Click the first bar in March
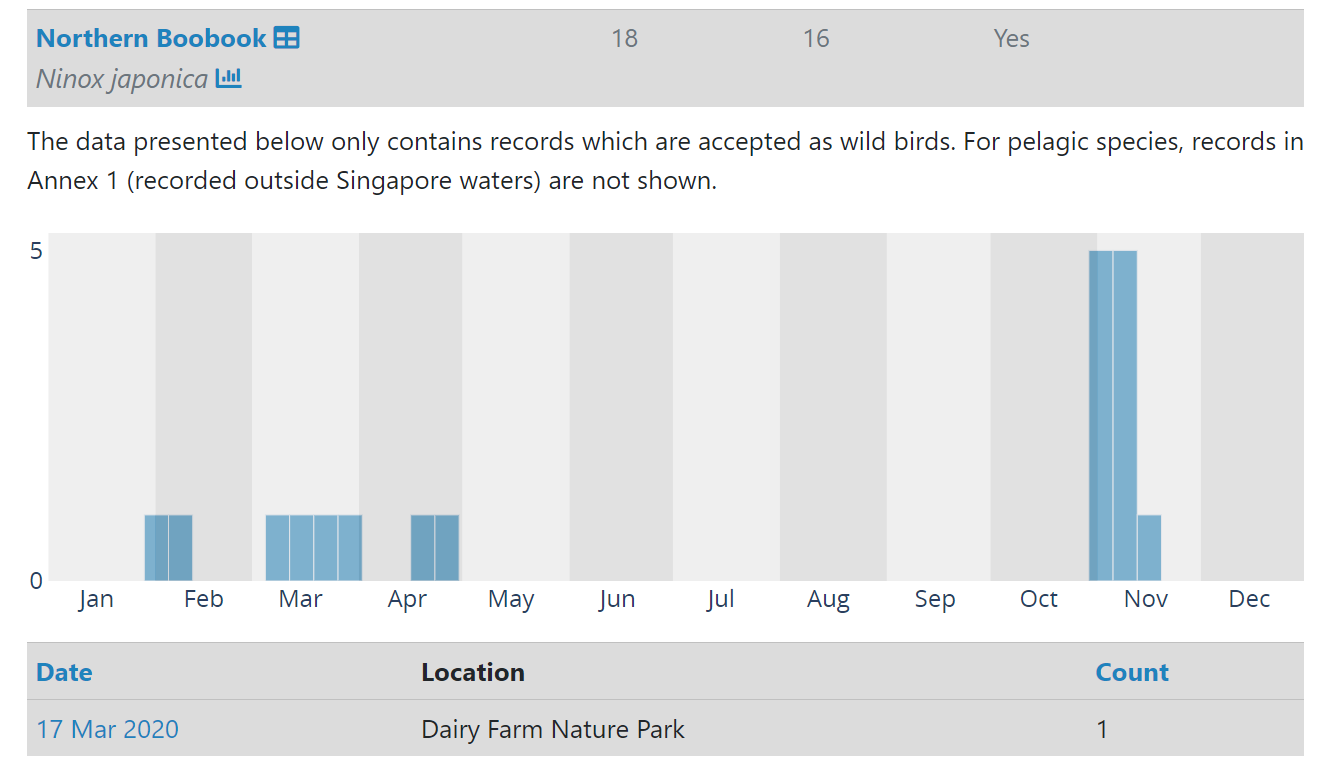 click(277, 547)
